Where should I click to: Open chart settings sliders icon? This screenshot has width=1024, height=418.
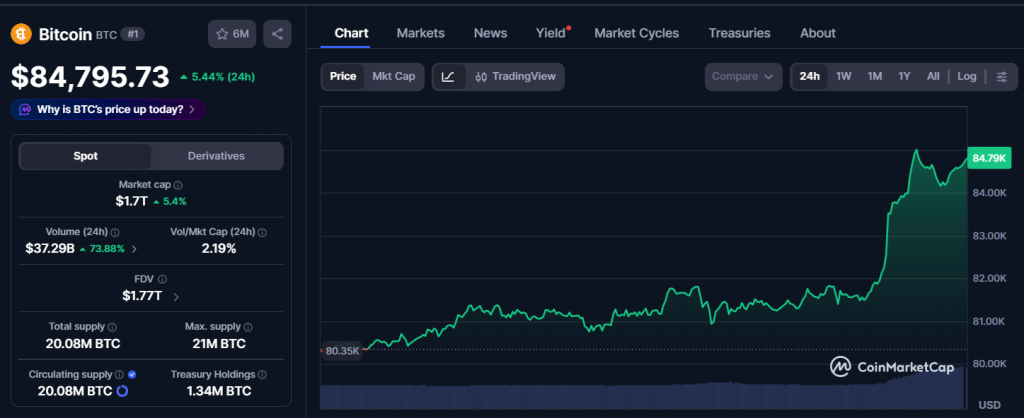[1001, 76]
